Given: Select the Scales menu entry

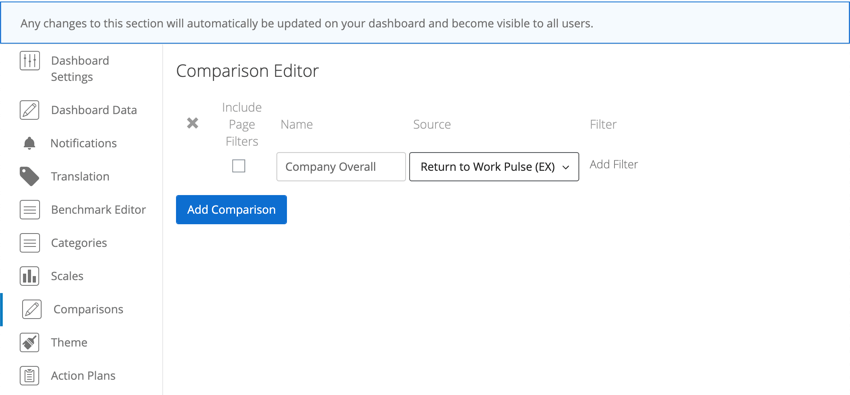Looking at the screenshot, I should [67, 276].
